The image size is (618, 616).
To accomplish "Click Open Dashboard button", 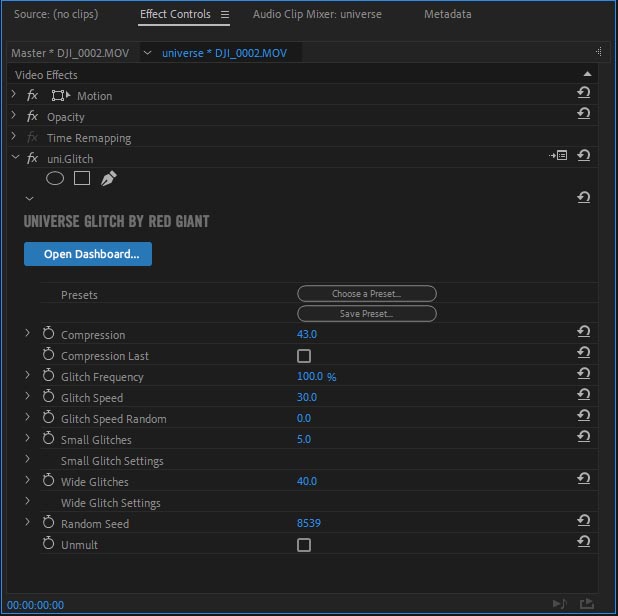I will point(88,254).
